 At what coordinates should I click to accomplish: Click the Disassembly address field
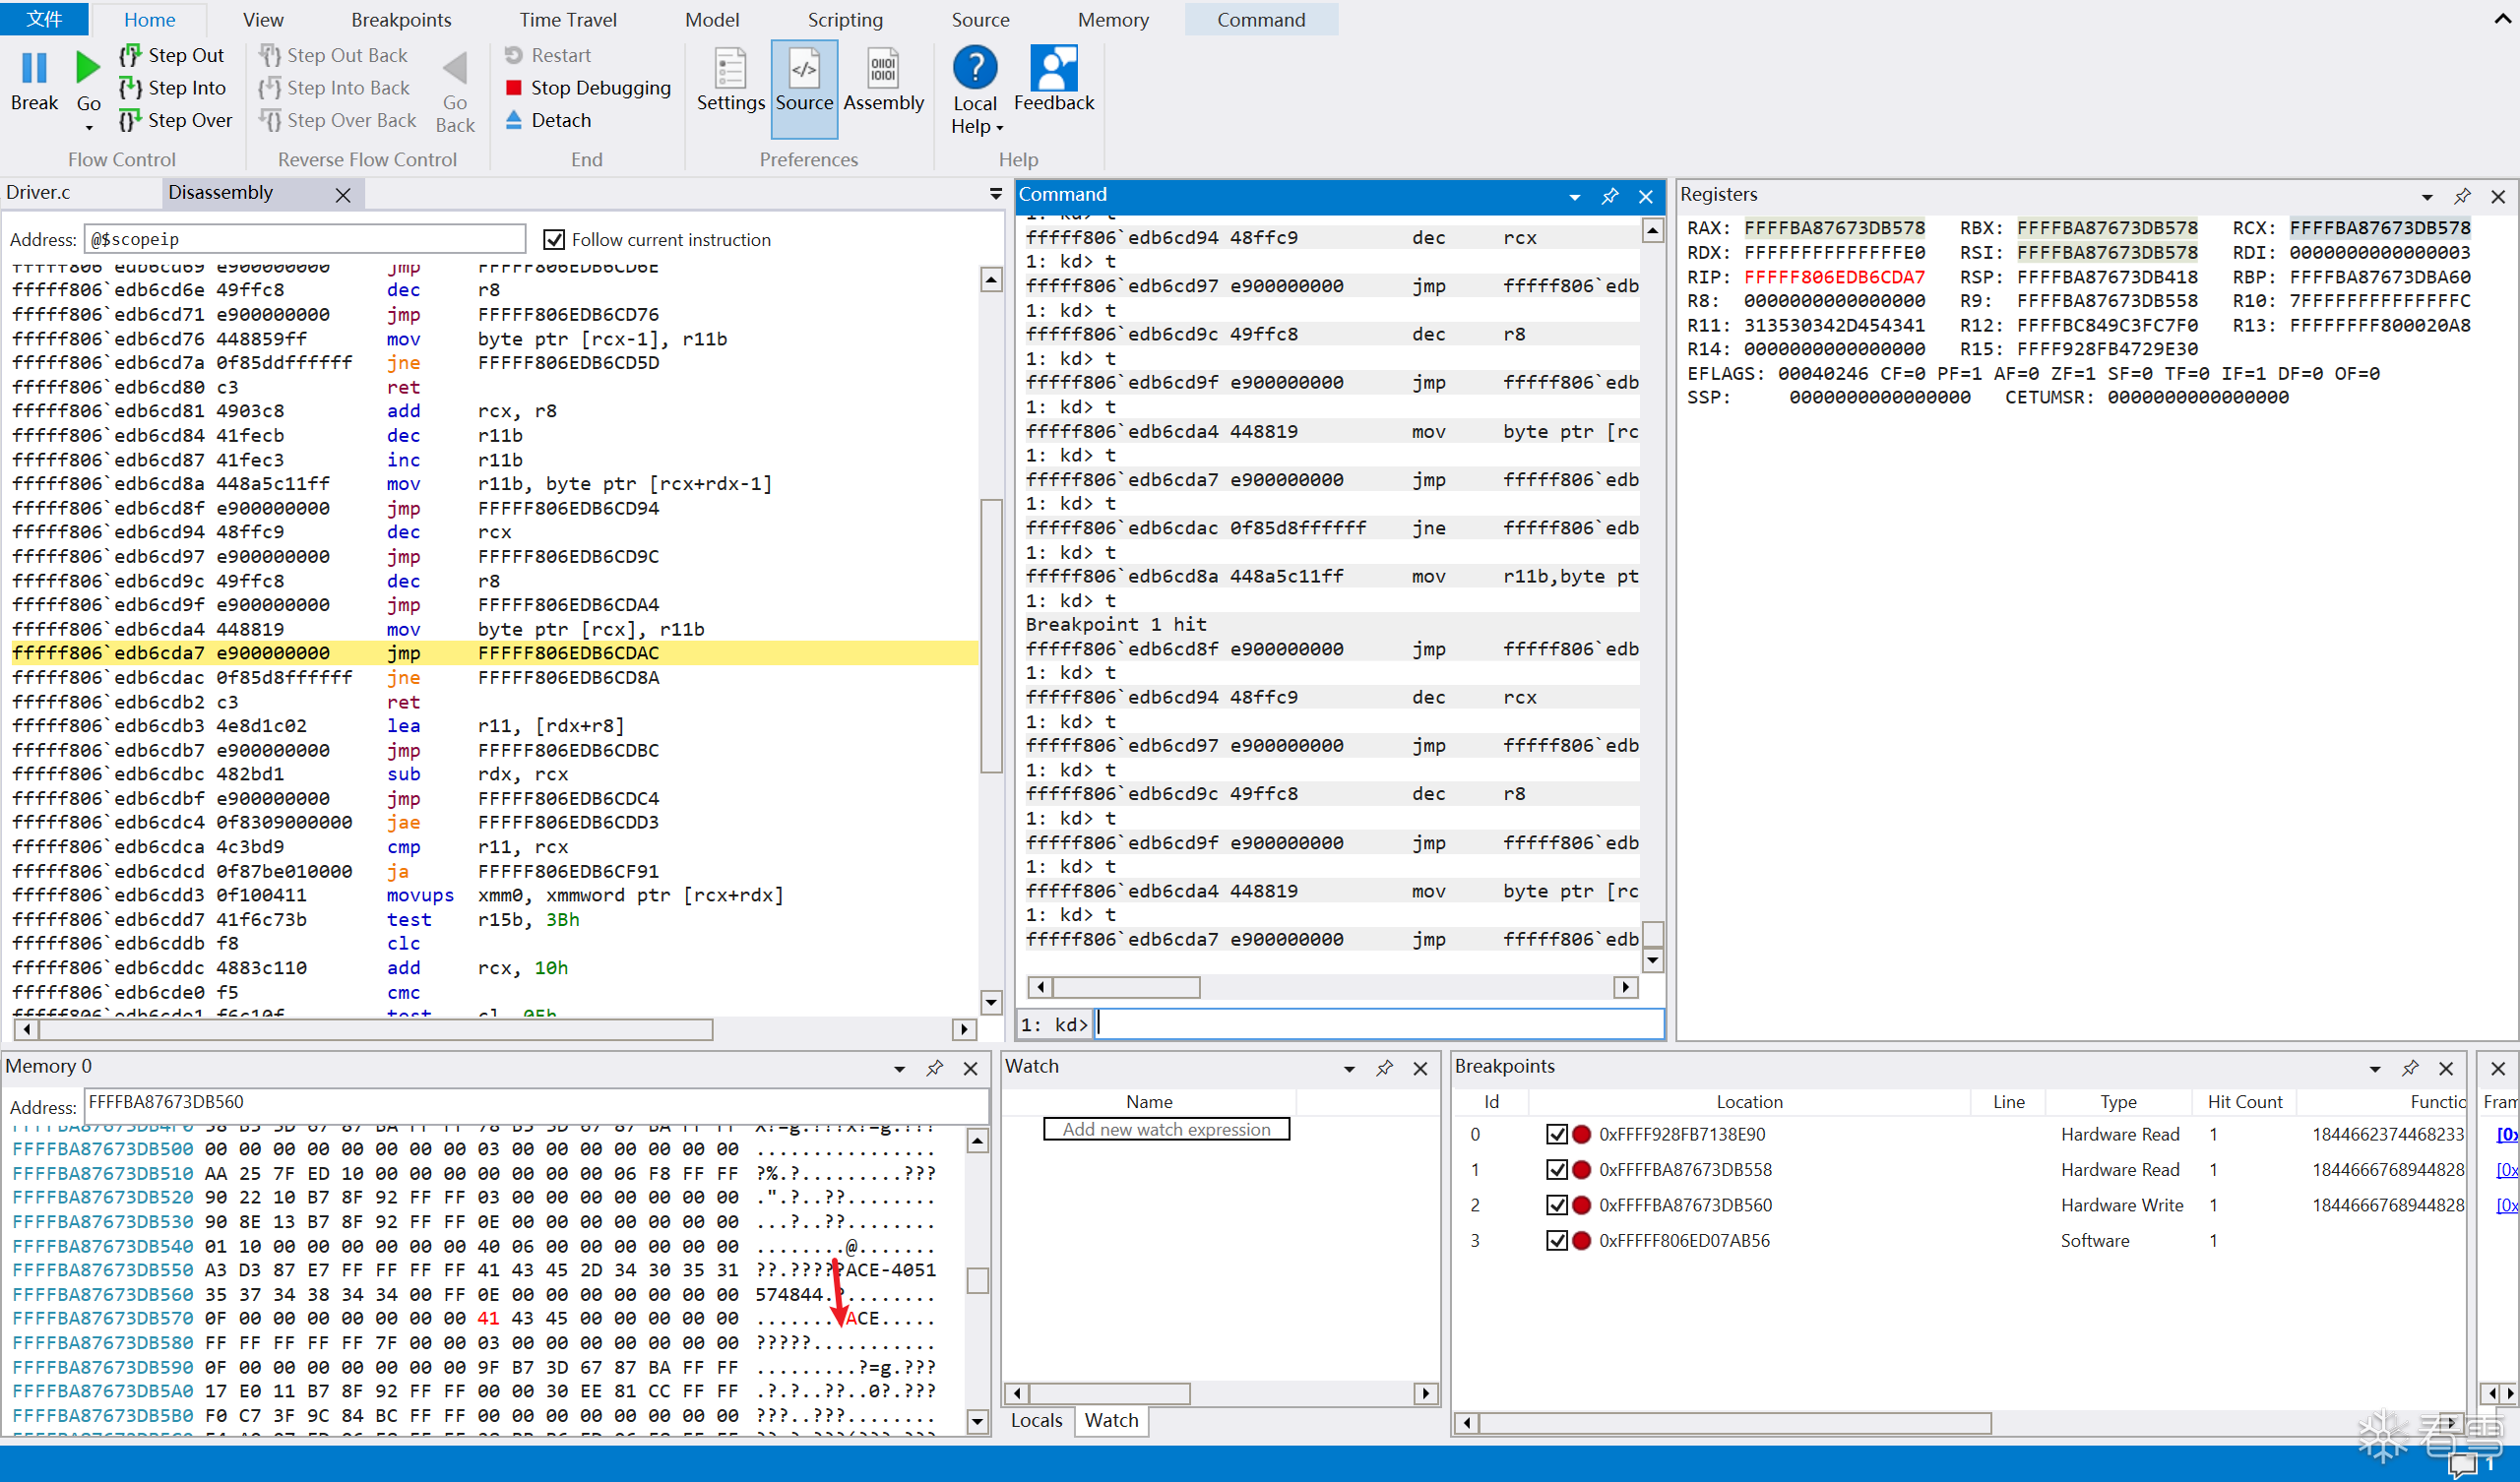[x=305, y=239]
